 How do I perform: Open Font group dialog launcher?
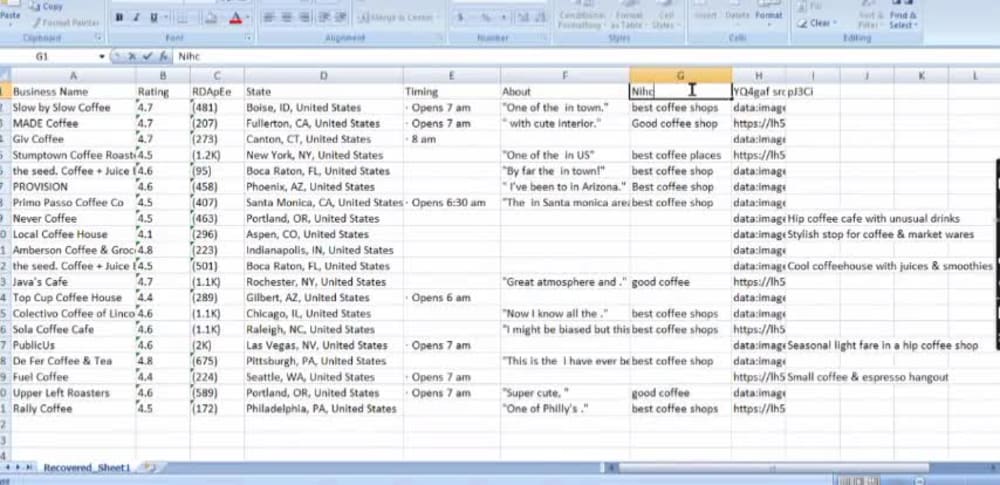(249, 38)
